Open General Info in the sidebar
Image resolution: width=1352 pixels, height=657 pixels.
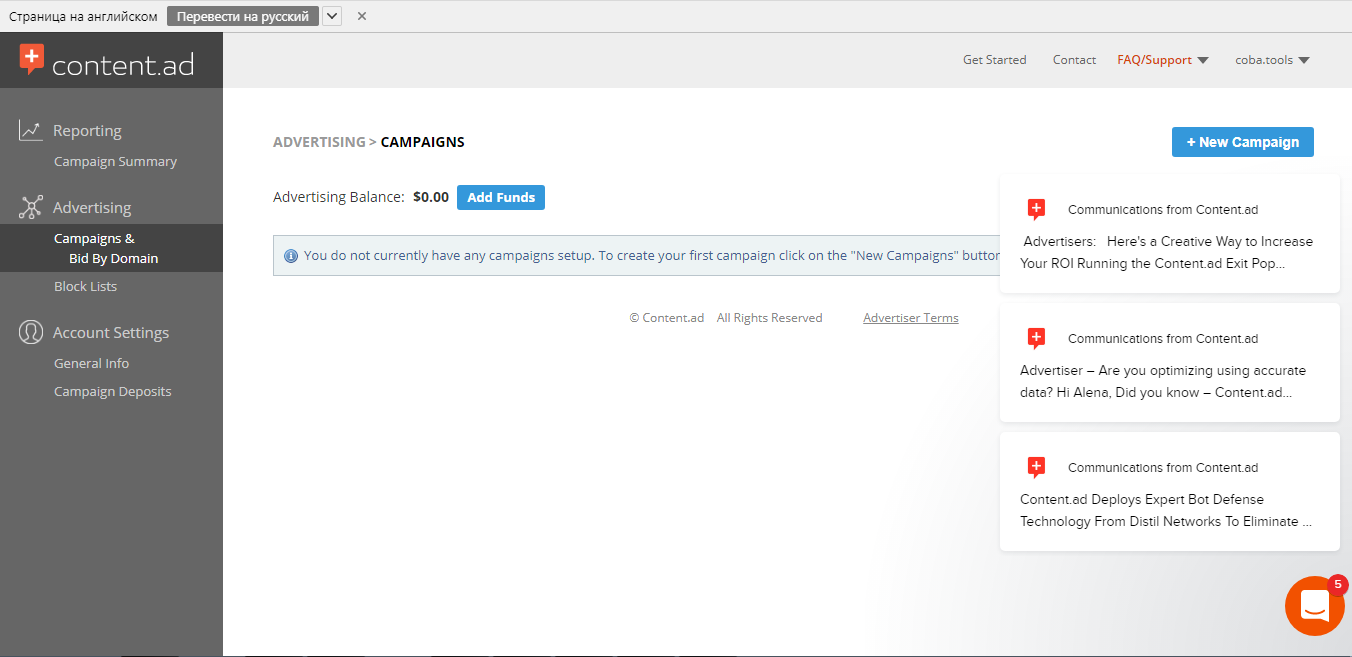tap(91, 363)
